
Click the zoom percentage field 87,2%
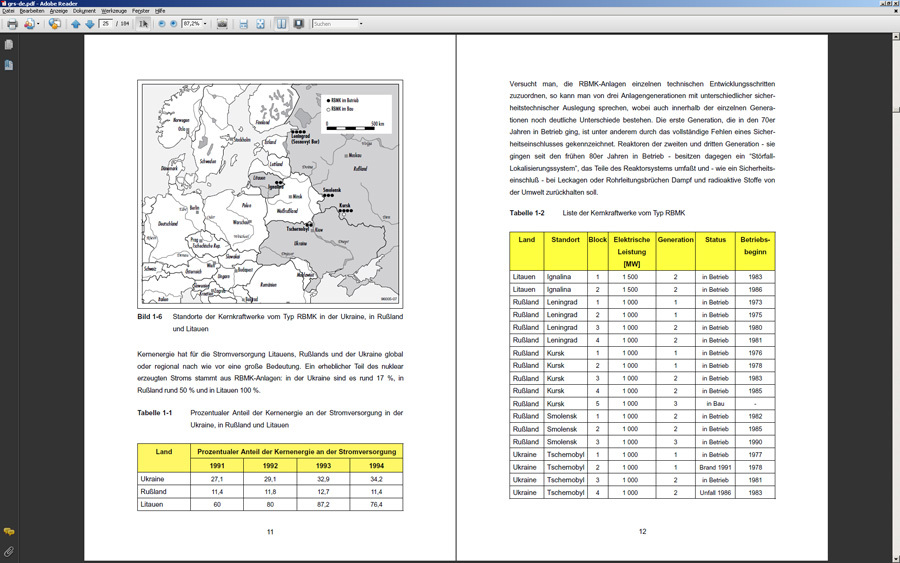coord(192,24)
